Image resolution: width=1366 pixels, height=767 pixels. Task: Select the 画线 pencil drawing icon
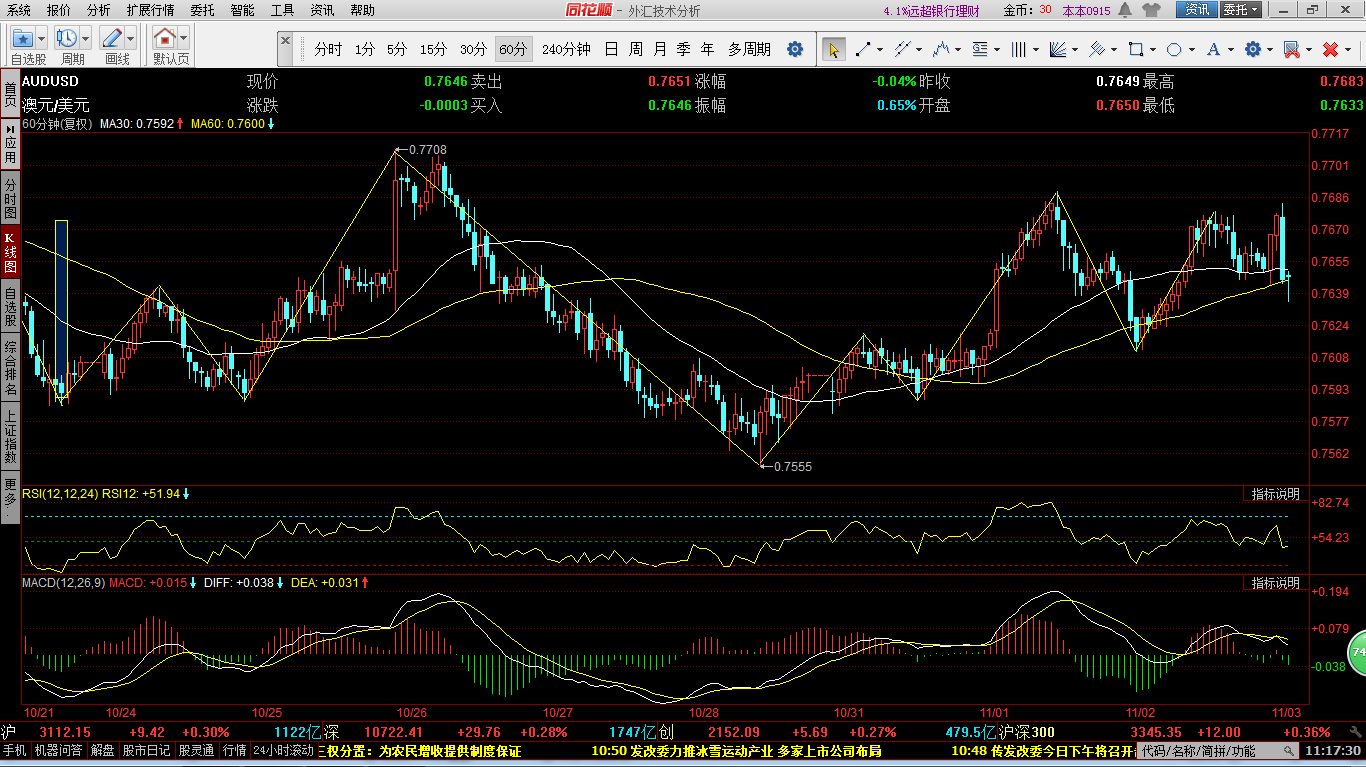click(112, 39)
